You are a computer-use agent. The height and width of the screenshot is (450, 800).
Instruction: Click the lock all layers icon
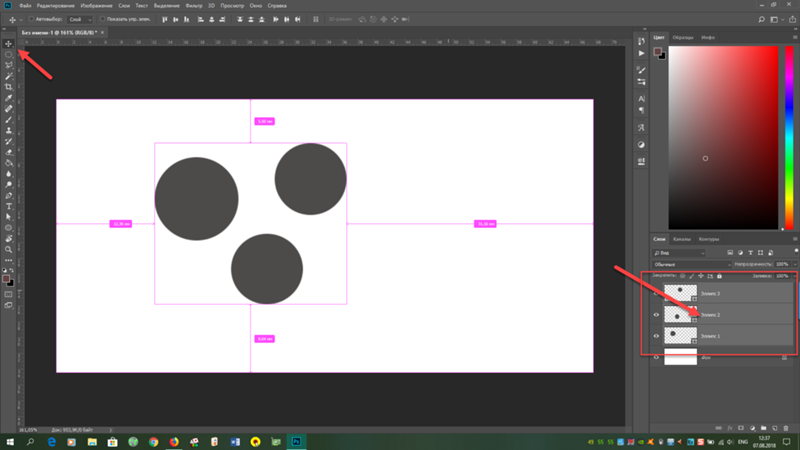[718, 276]
